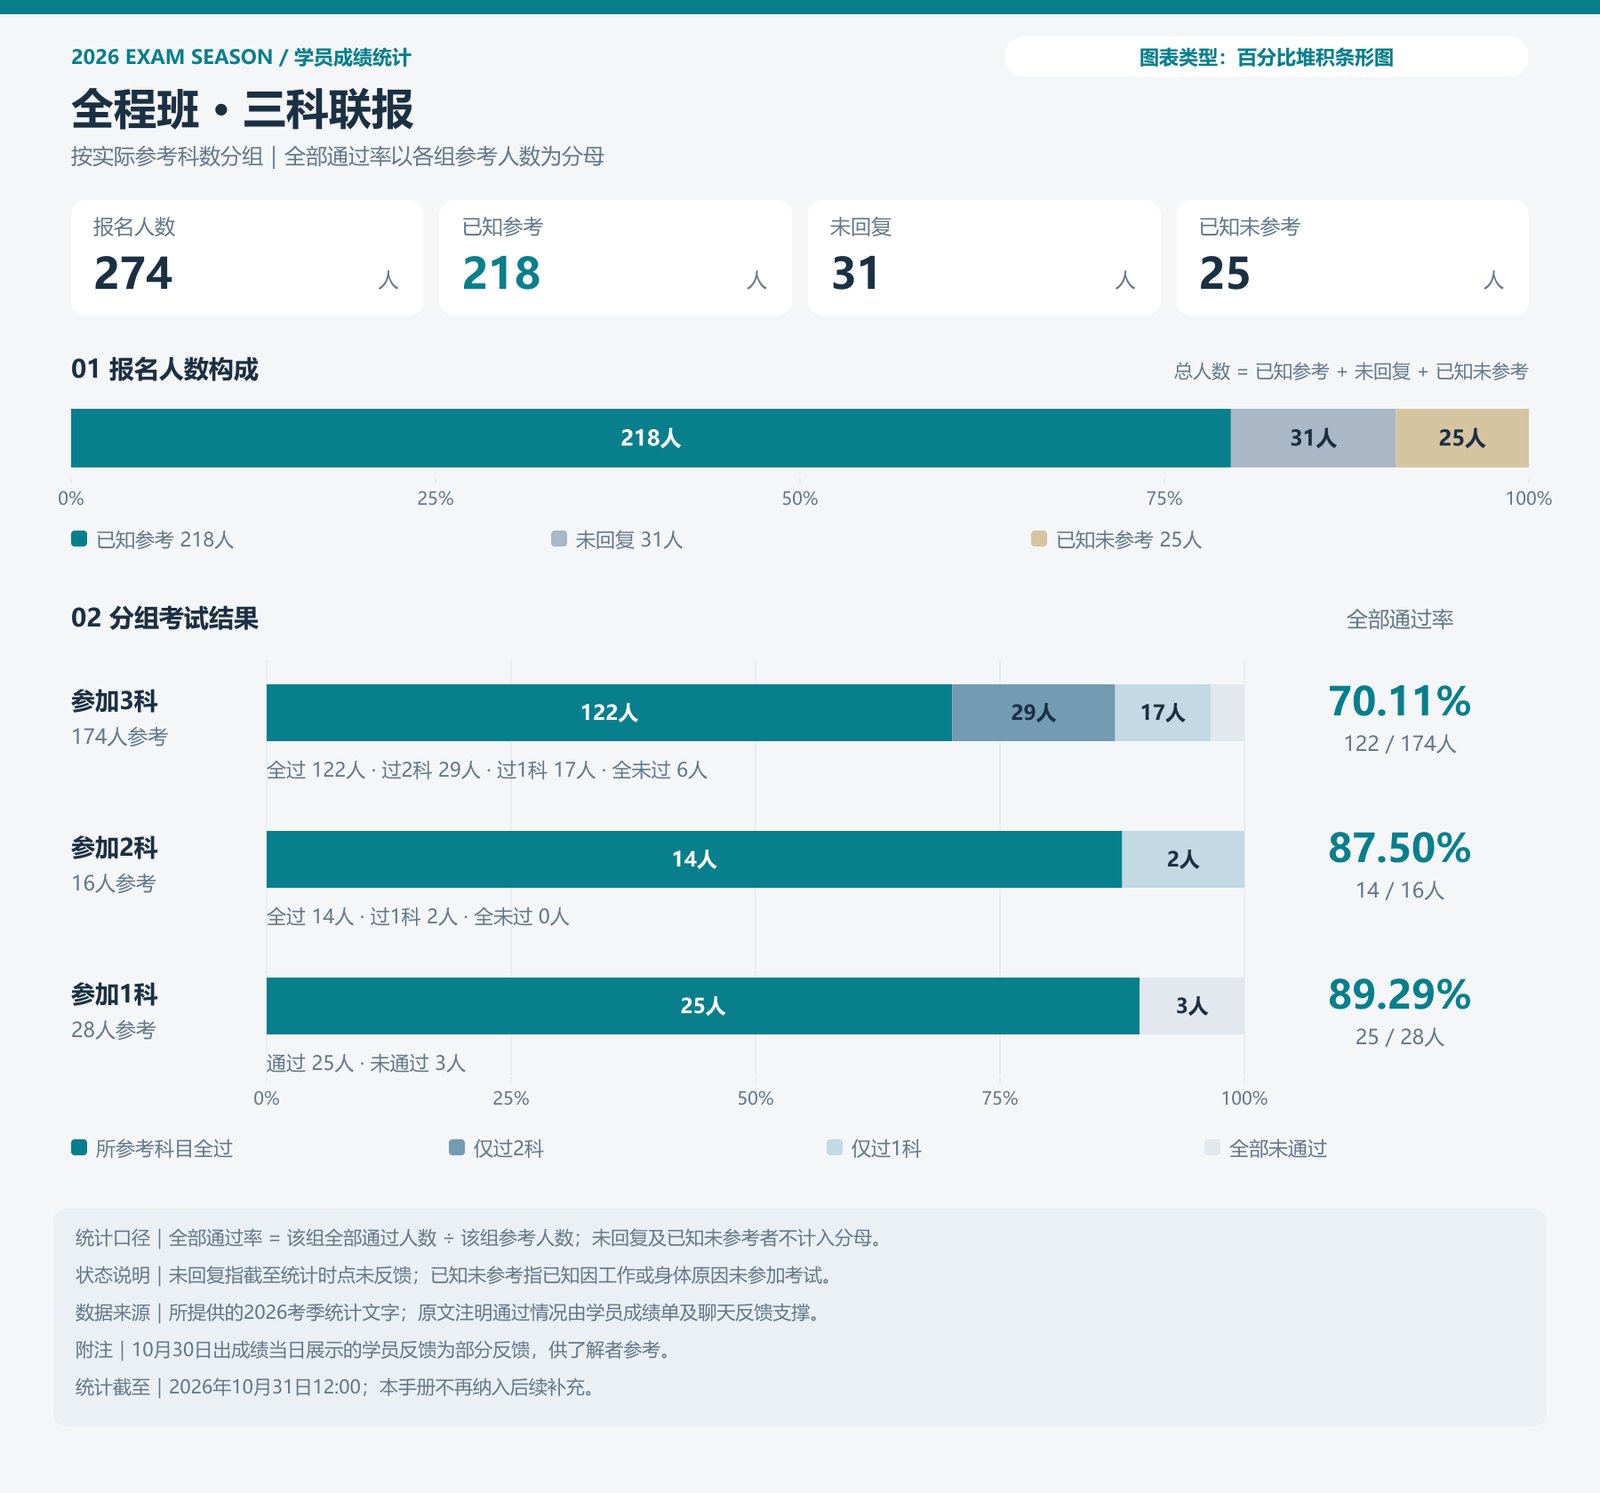Click the gray 31人 bar segment

click(x=1313, y=438)
